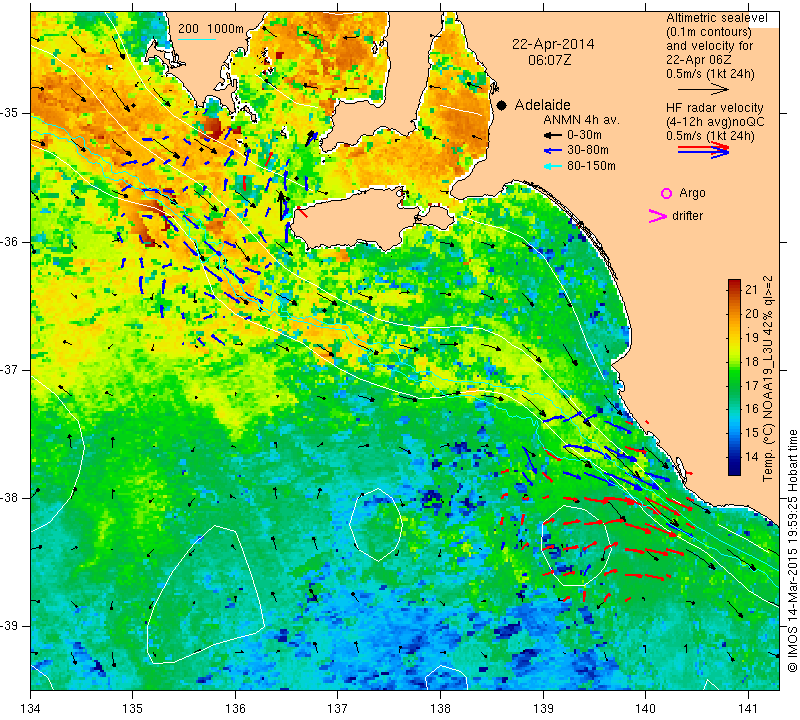Click the cyan 200 1000m depth contour line sample
The height and width of the screenshot is (720, 800).
[x=197, y=39]
